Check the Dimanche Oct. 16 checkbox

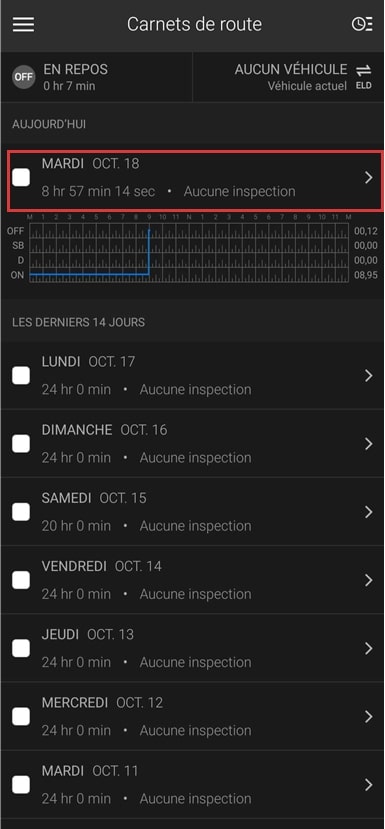pyautogui.click(x=21, y=444)
